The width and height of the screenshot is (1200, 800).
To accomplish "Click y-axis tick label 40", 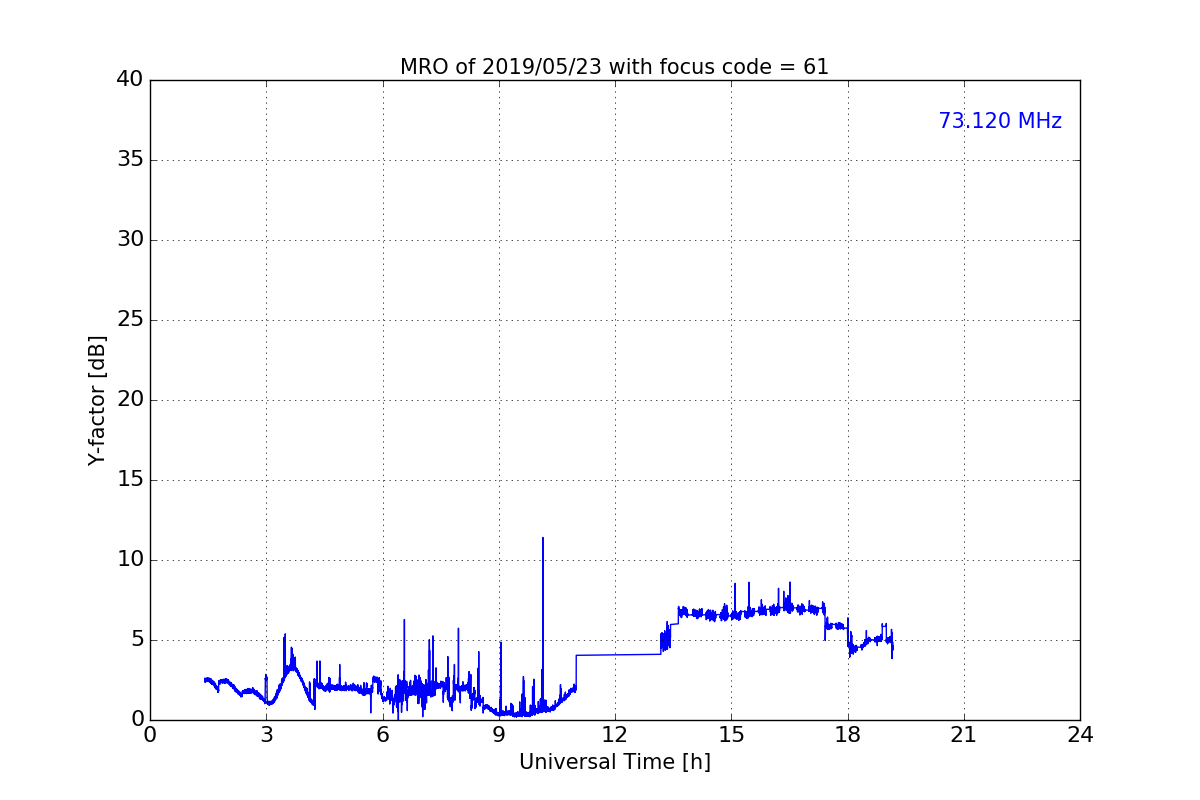I will tap(129, 80).
